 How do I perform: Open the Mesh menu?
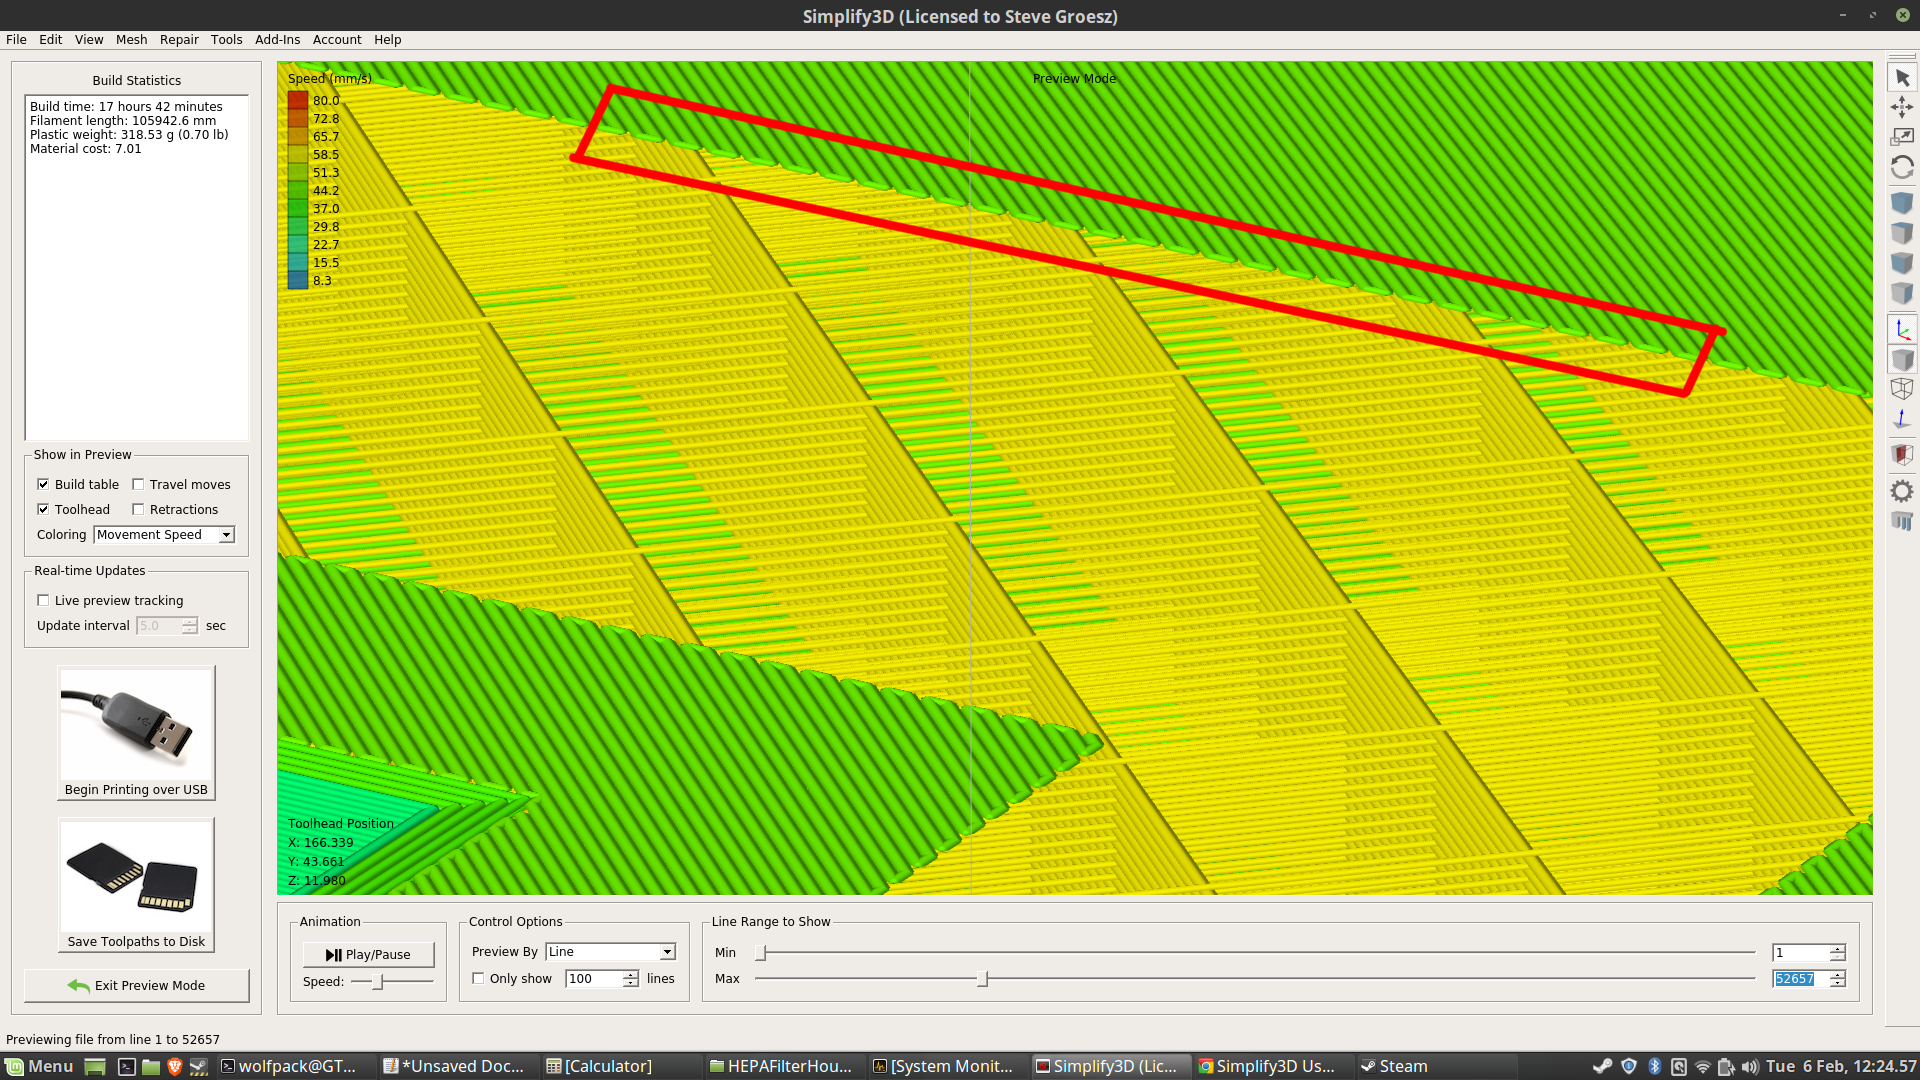132,40
